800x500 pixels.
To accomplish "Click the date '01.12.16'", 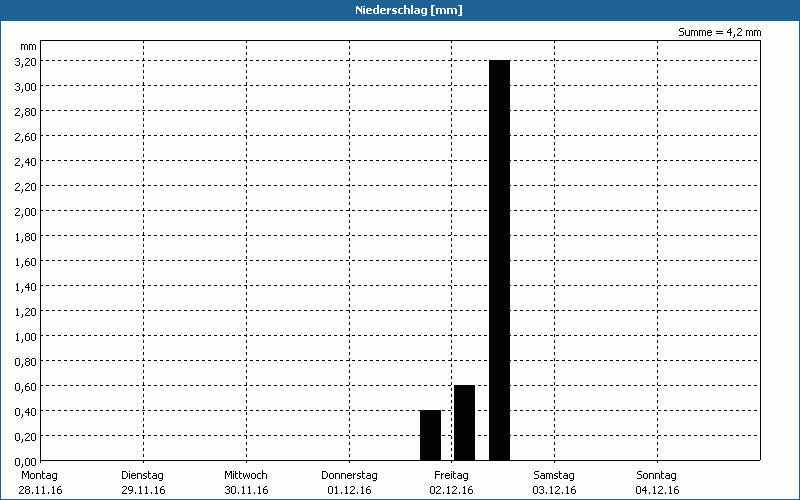I will (x=349, y=490).
